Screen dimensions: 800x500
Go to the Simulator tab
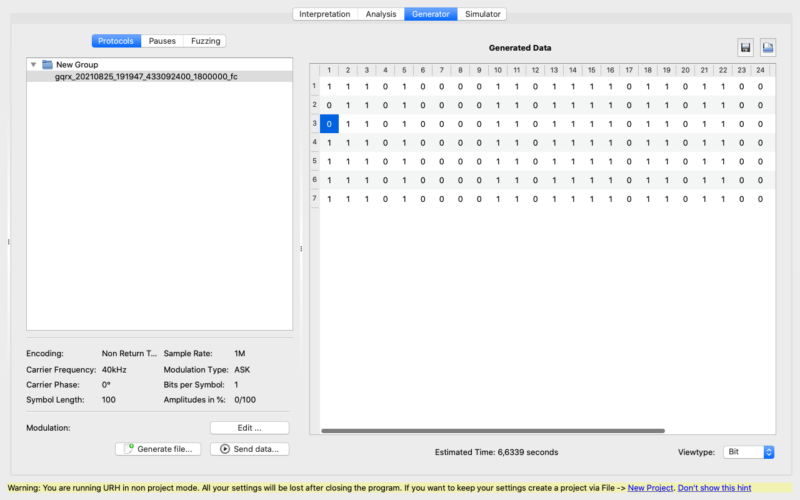click(483, 14)
